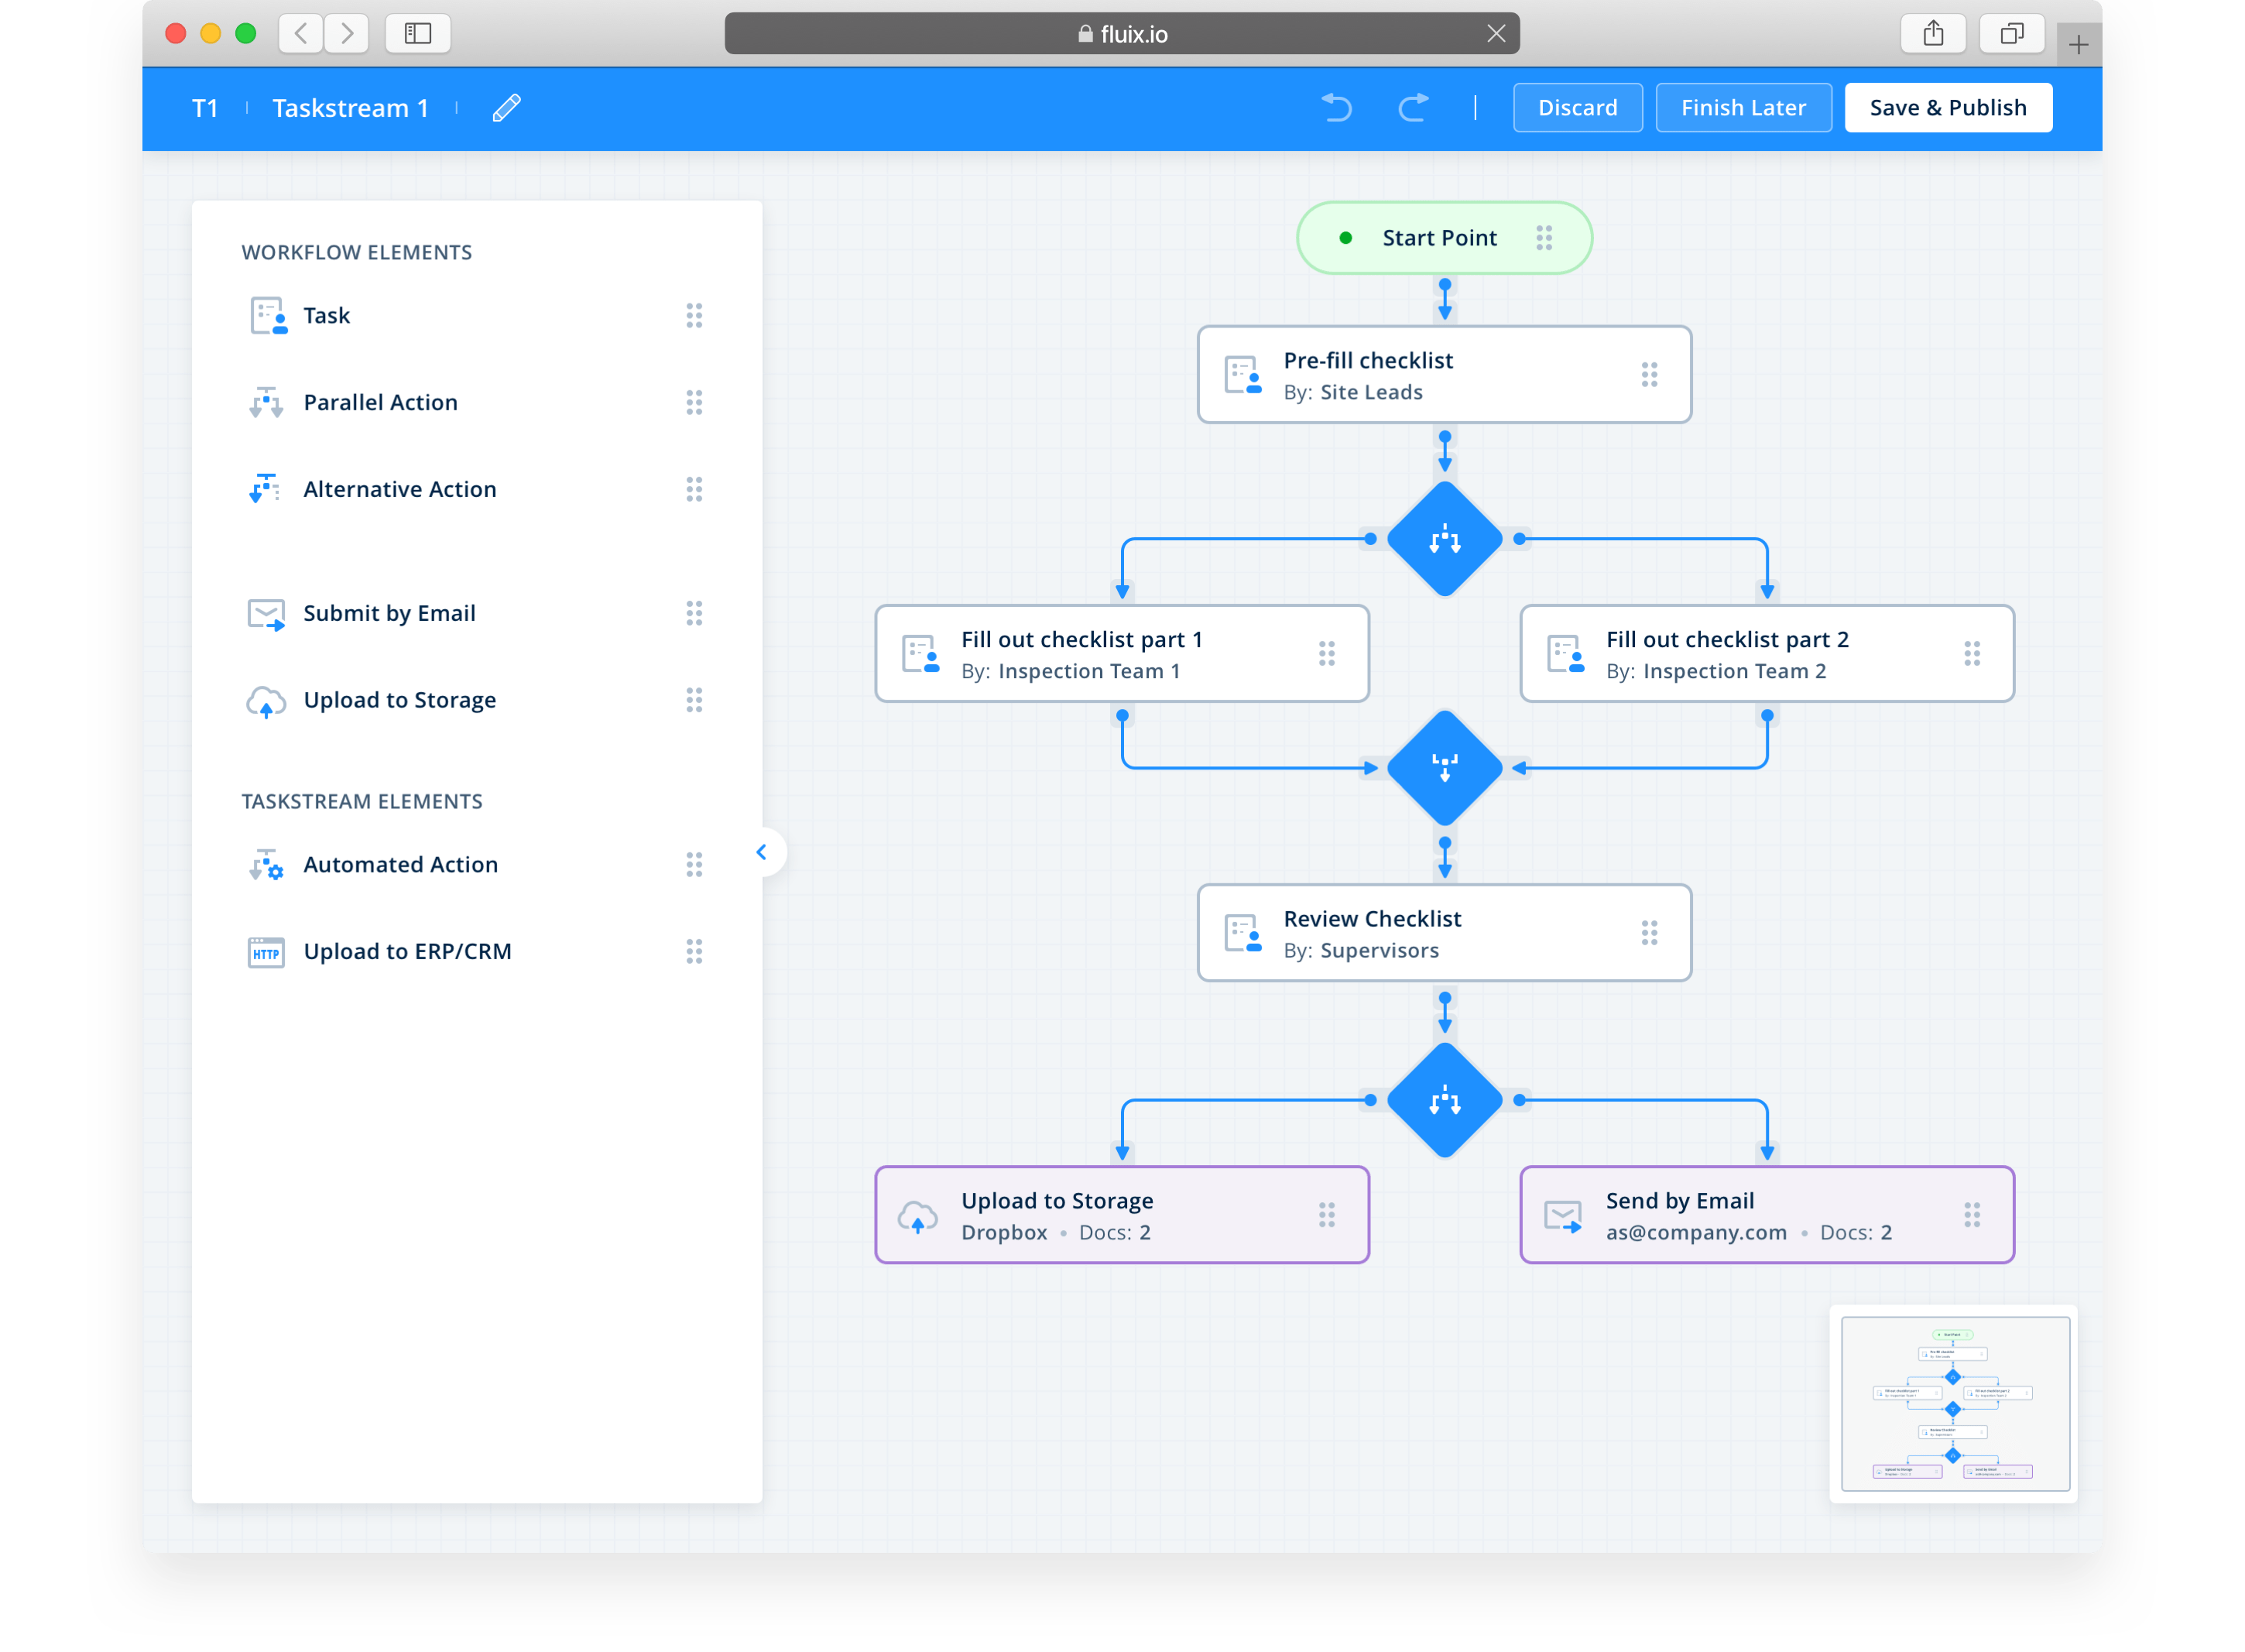Click the workflow minimap thumbnail
This screenshot has width=2245, height=1652.
coord(1954,1404)
